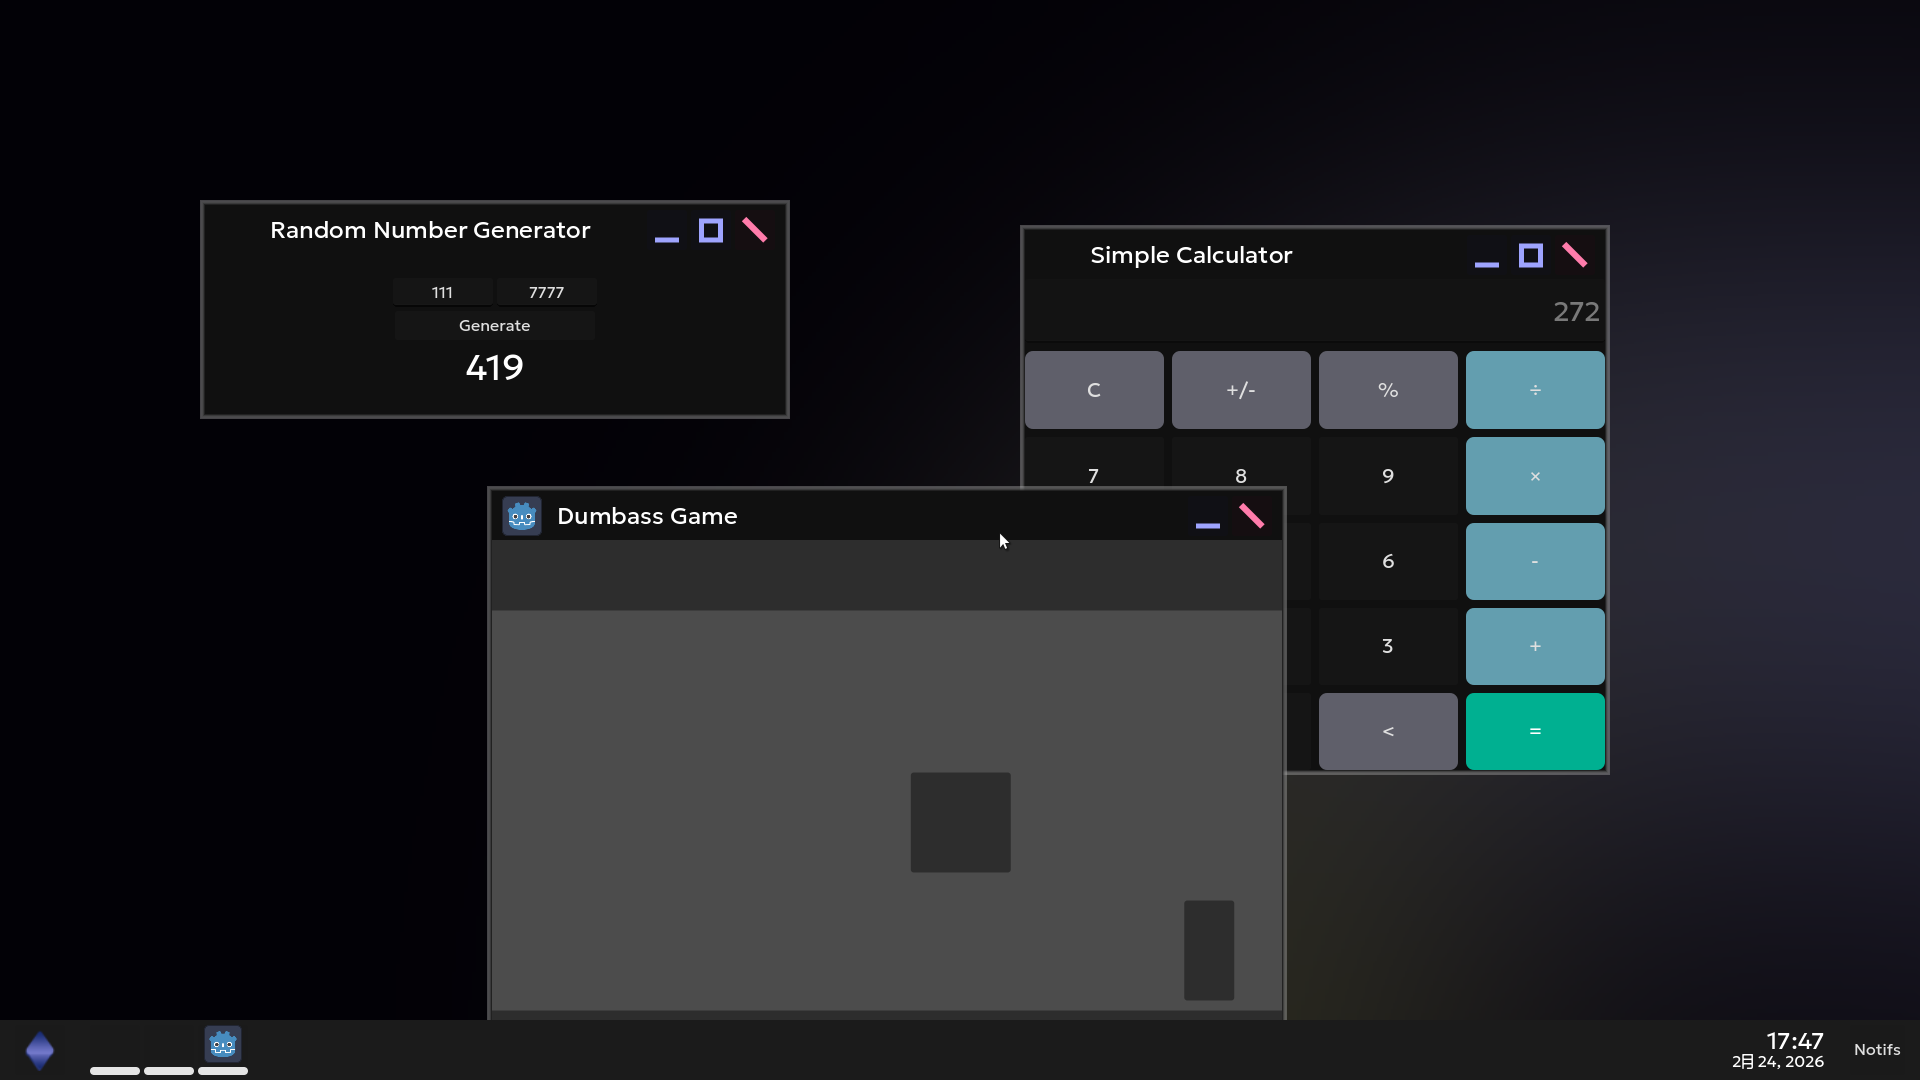The image size is (1920, 1080).
Task: Toggle sign with the +/- button
Action: click(x=1240, y=390)
